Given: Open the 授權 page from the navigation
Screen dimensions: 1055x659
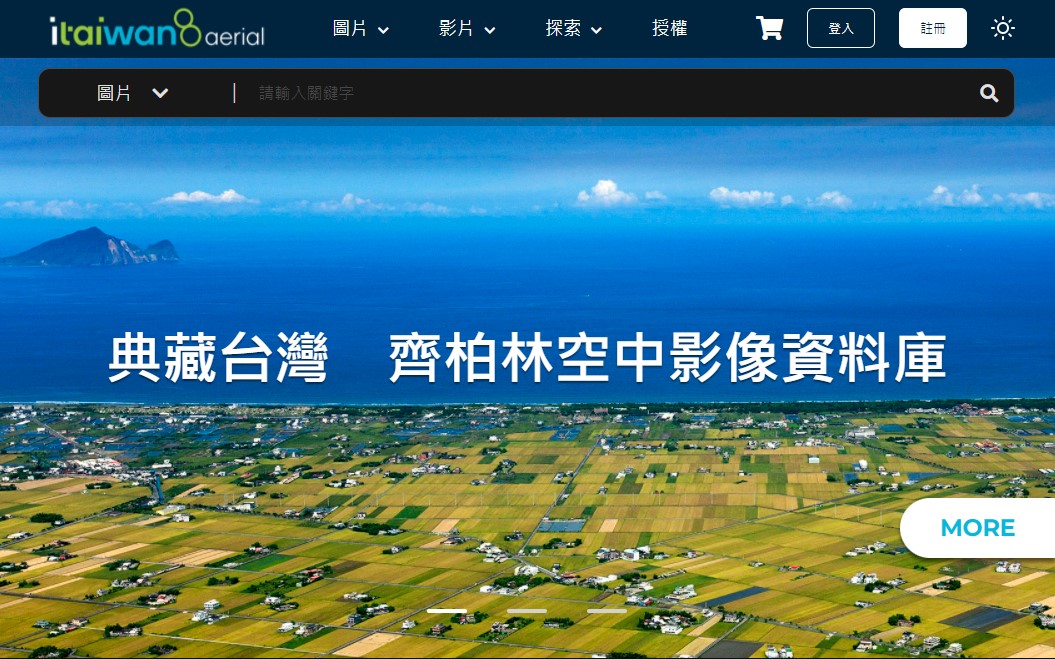Looking at the screenshot, I should click(x=669, y=29).
